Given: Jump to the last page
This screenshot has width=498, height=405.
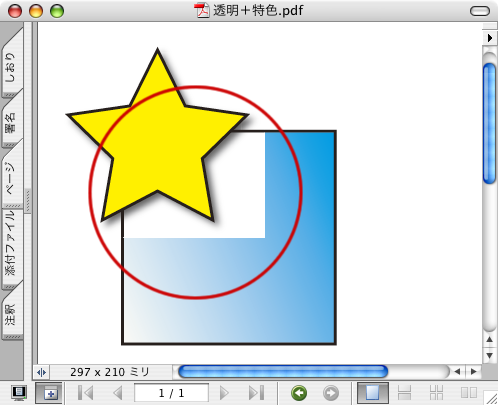Looking at the screenshot, I should (257, 393).
